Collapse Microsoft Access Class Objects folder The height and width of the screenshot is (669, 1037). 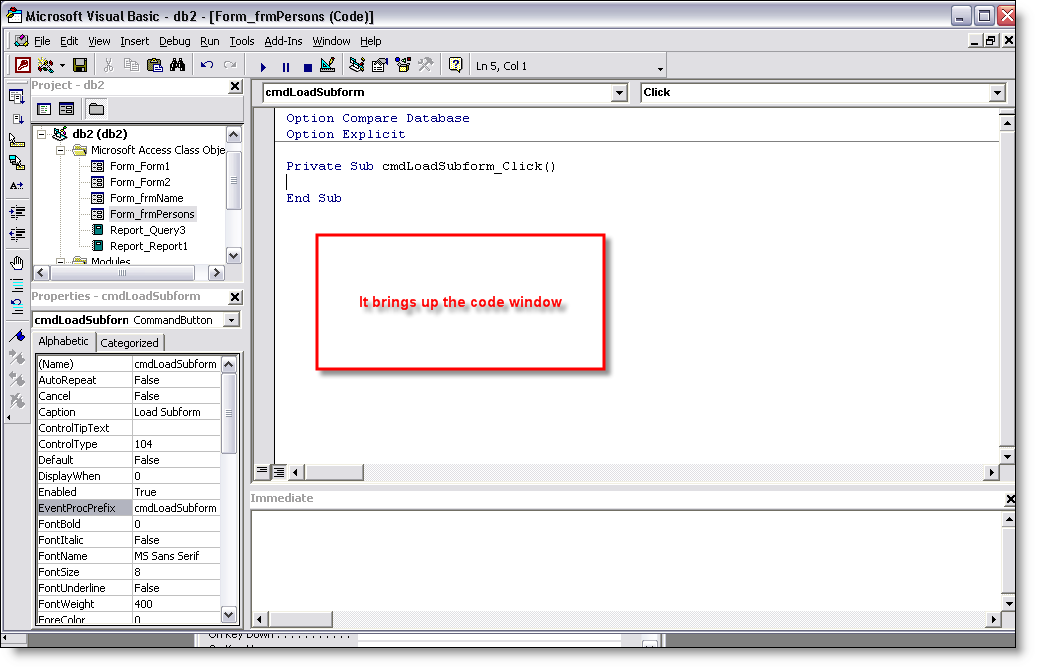60,150
